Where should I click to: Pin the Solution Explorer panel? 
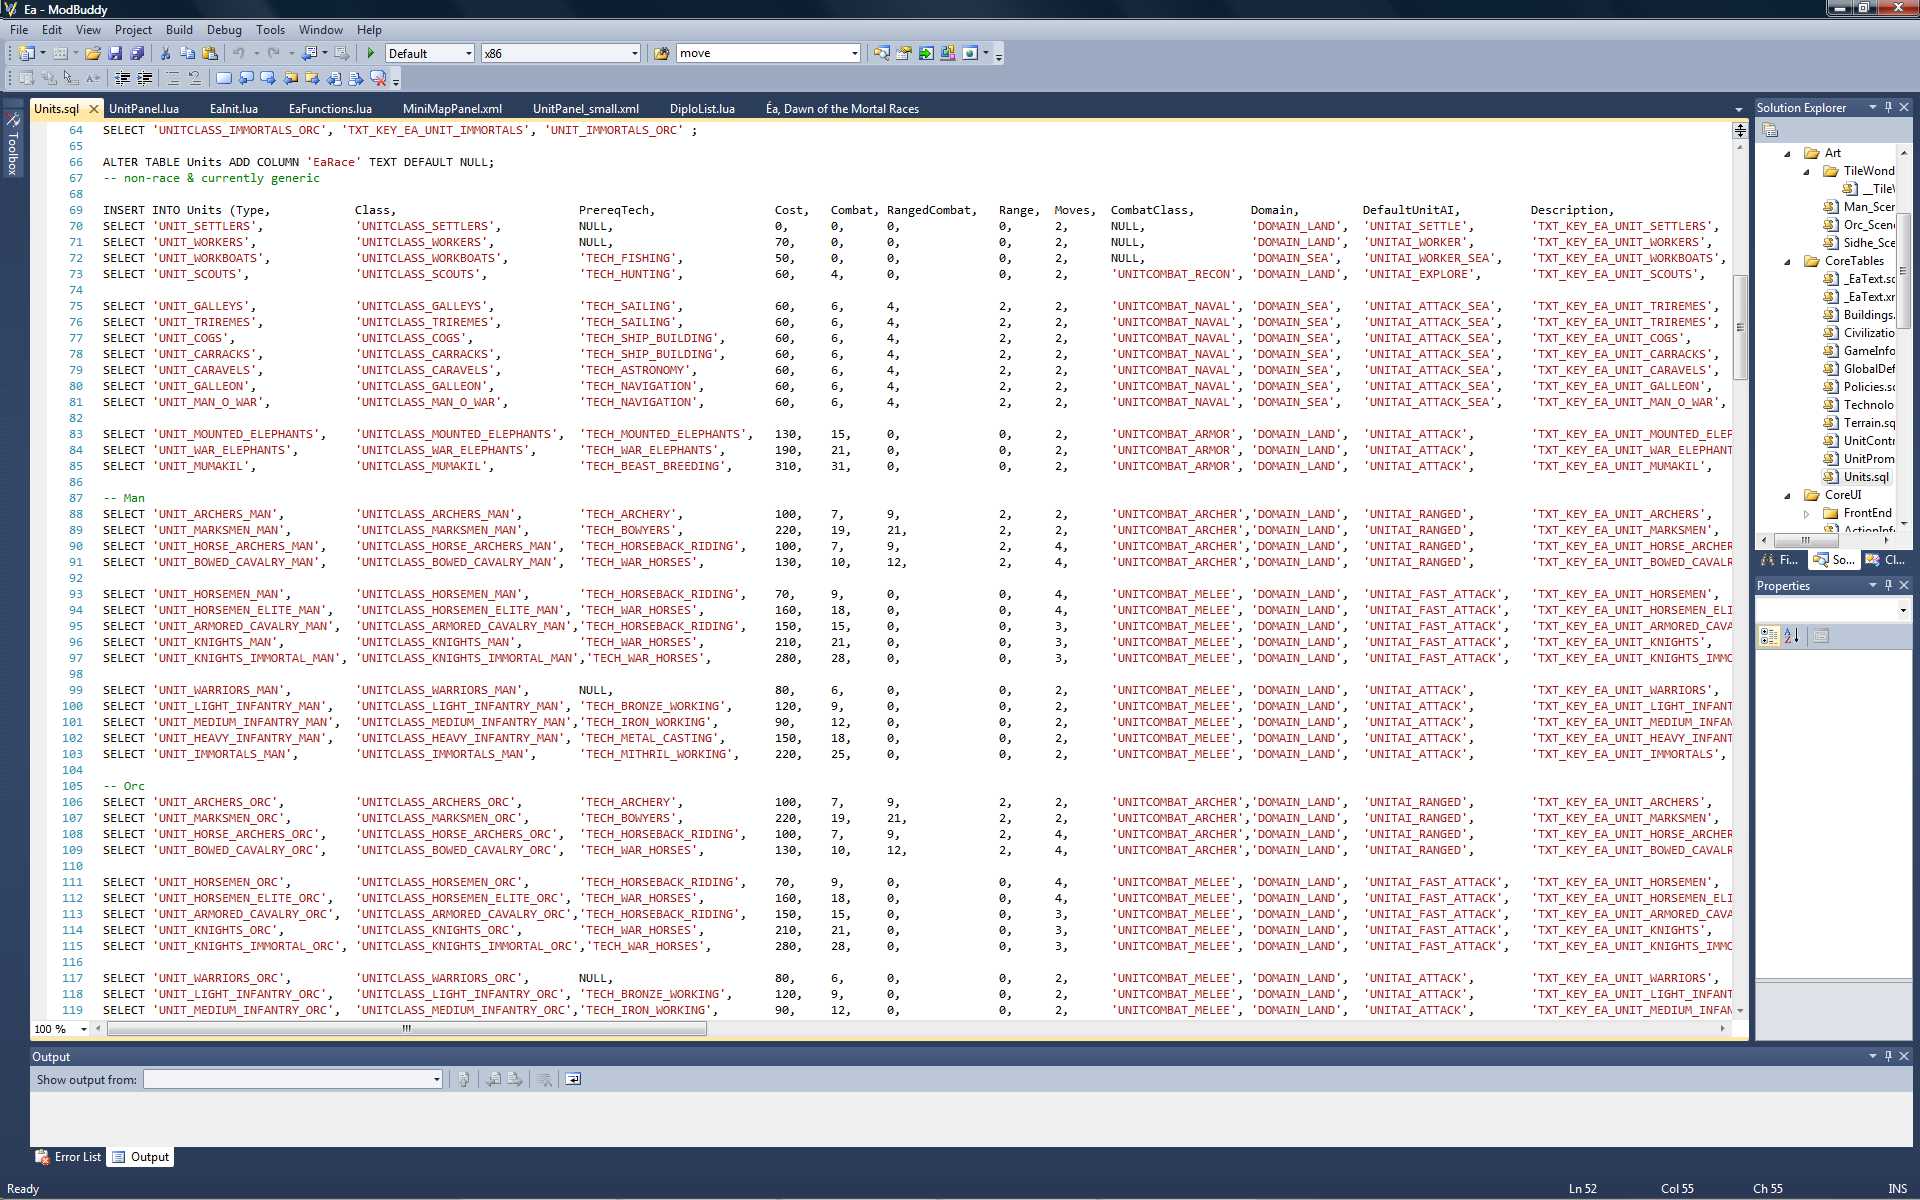click(x=1888, y=107)
